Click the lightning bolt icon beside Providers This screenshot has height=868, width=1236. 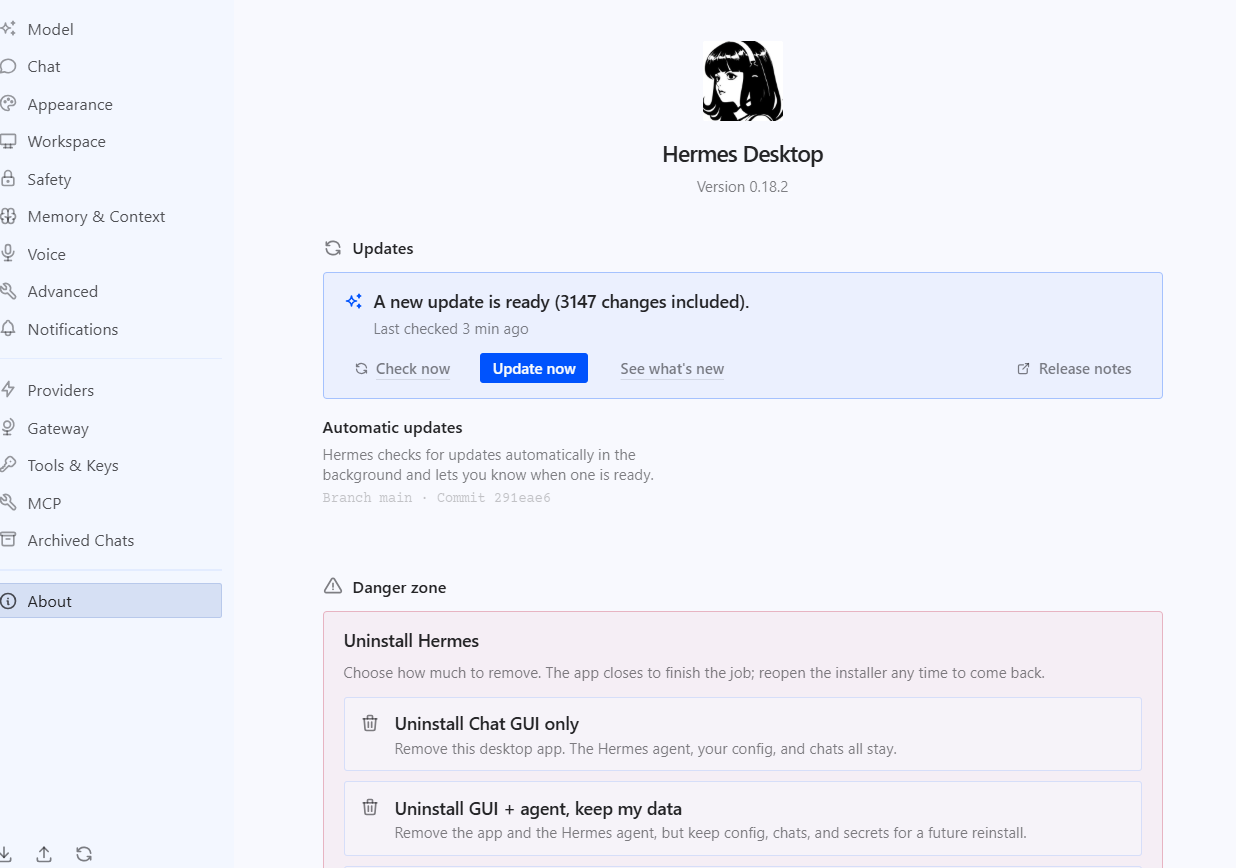click(8, 390)
